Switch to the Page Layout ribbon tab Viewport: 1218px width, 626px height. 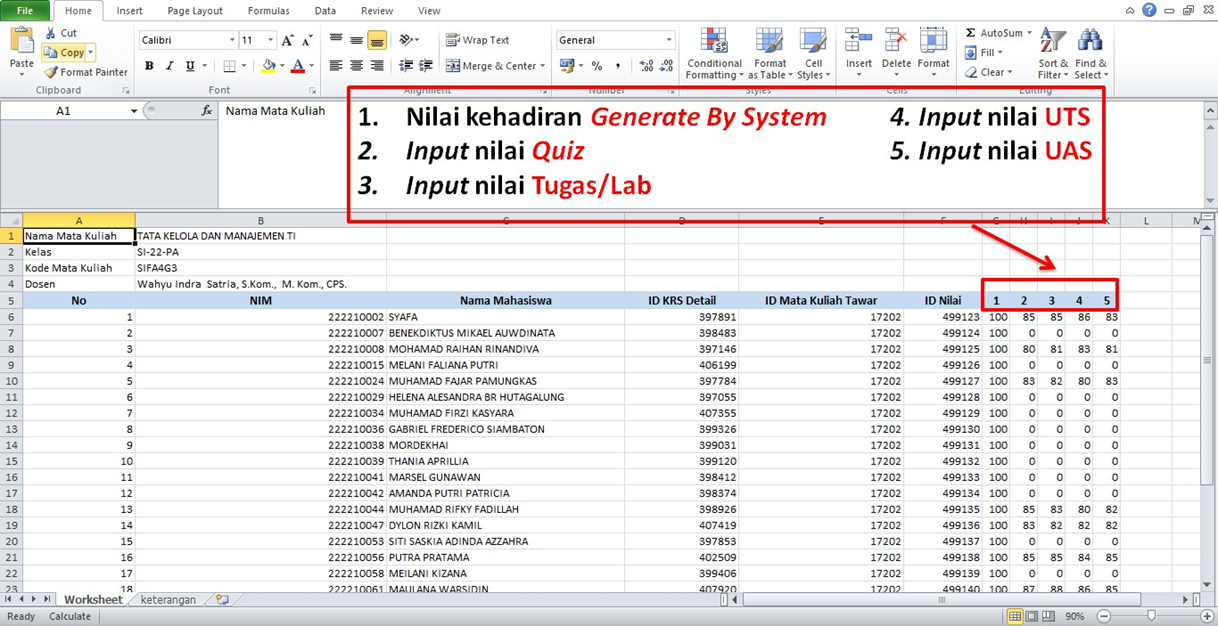[x=195, y=11]
